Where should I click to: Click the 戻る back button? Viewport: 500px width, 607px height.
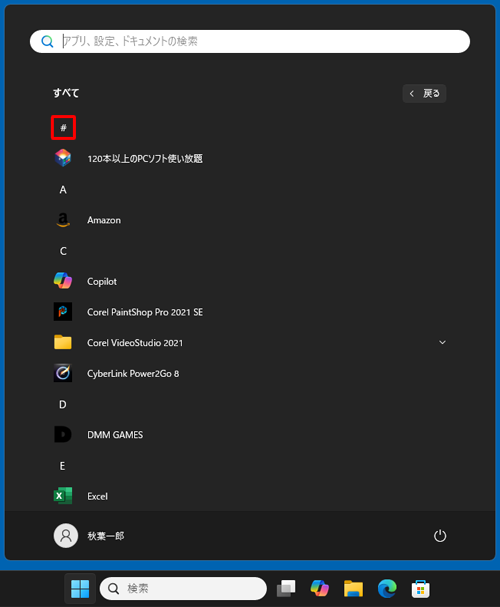[x=424, y=93]
